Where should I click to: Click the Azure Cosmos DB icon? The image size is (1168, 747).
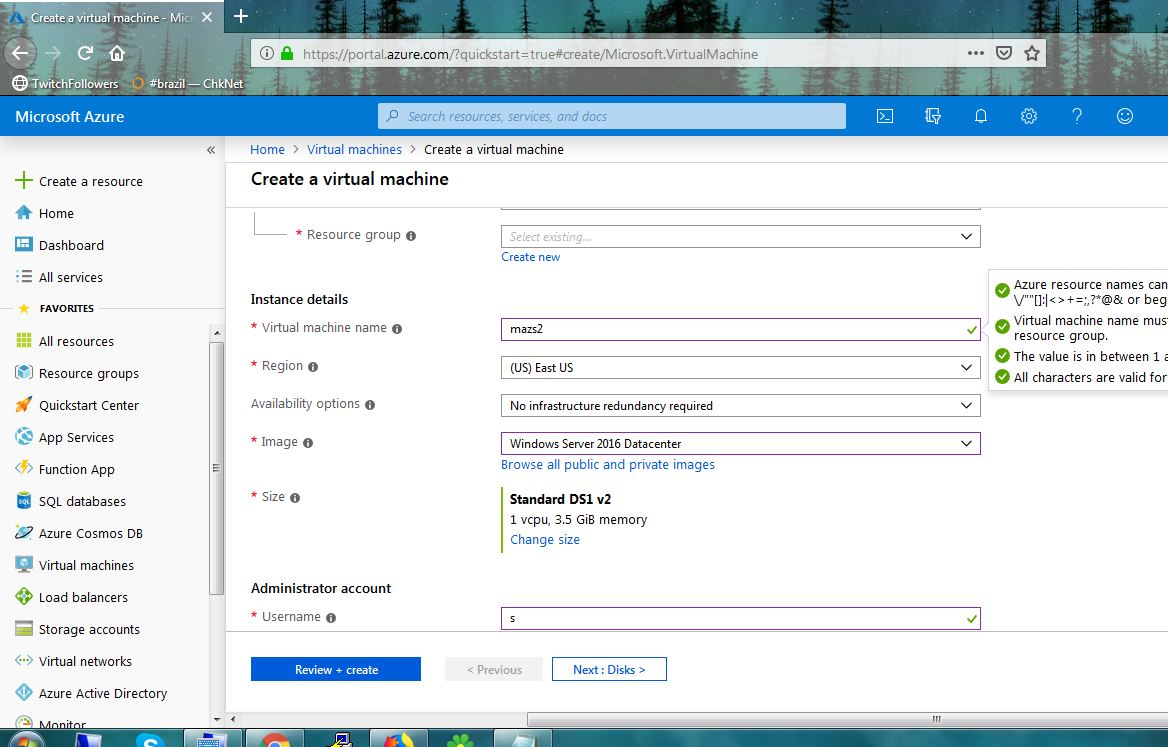pyautogui.click(x=24, y=533)
